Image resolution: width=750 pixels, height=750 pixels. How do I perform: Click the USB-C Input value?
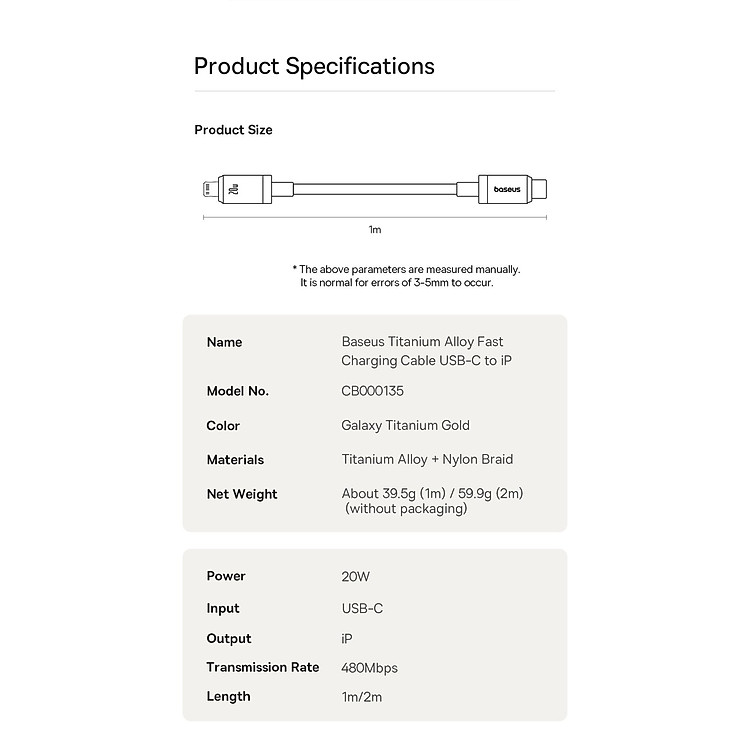coord(362,608)
